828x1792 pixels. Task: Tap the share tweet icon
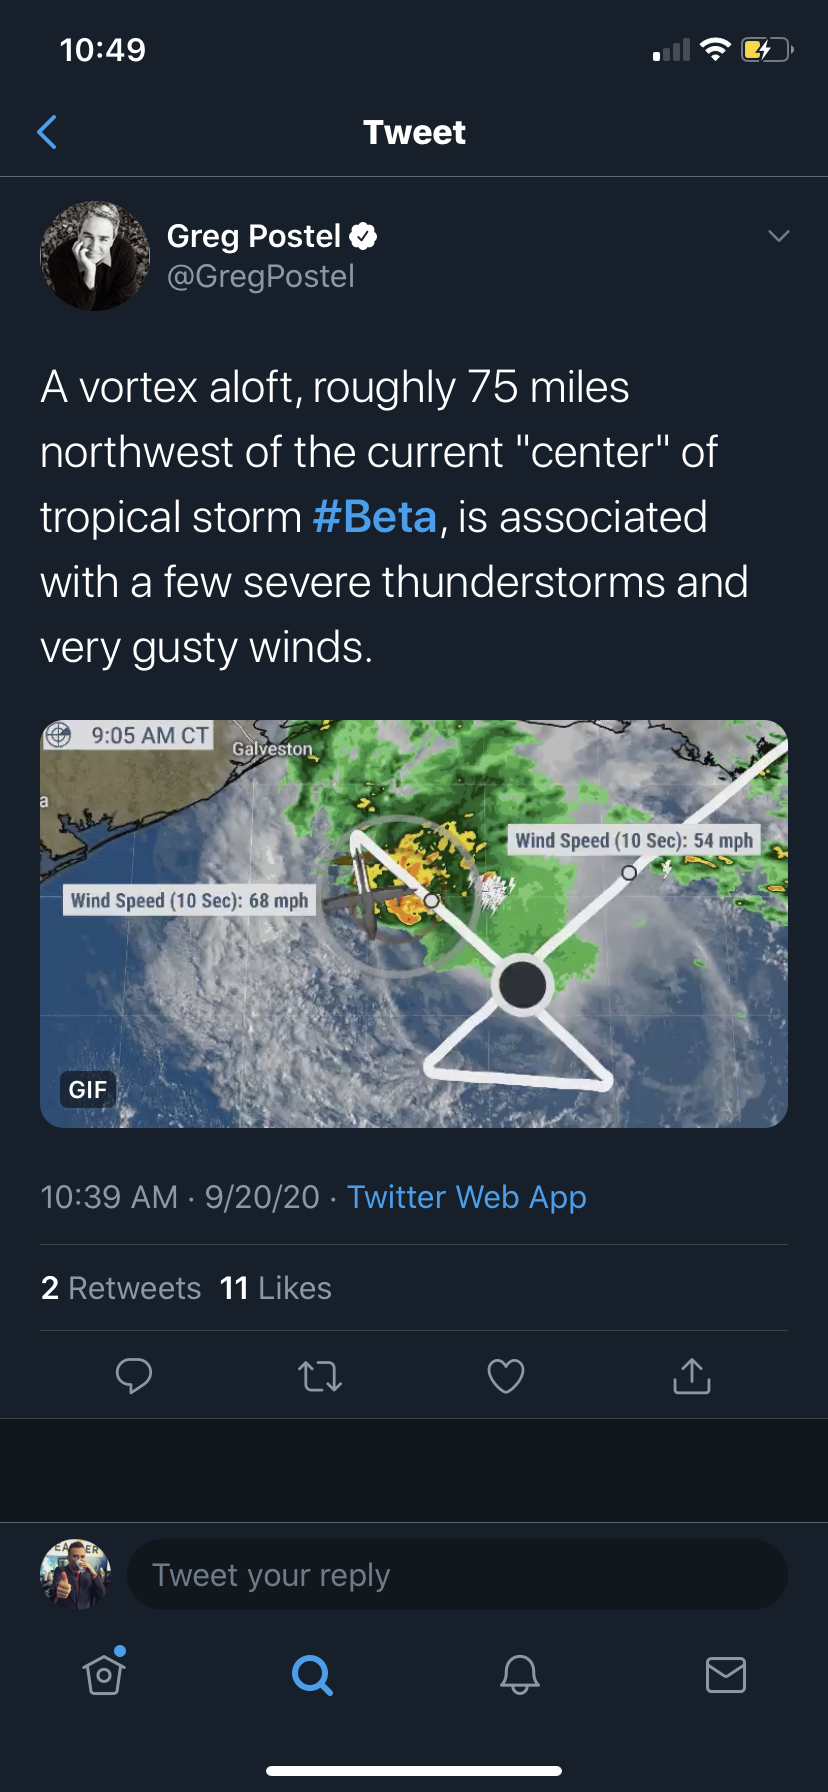692,1376
